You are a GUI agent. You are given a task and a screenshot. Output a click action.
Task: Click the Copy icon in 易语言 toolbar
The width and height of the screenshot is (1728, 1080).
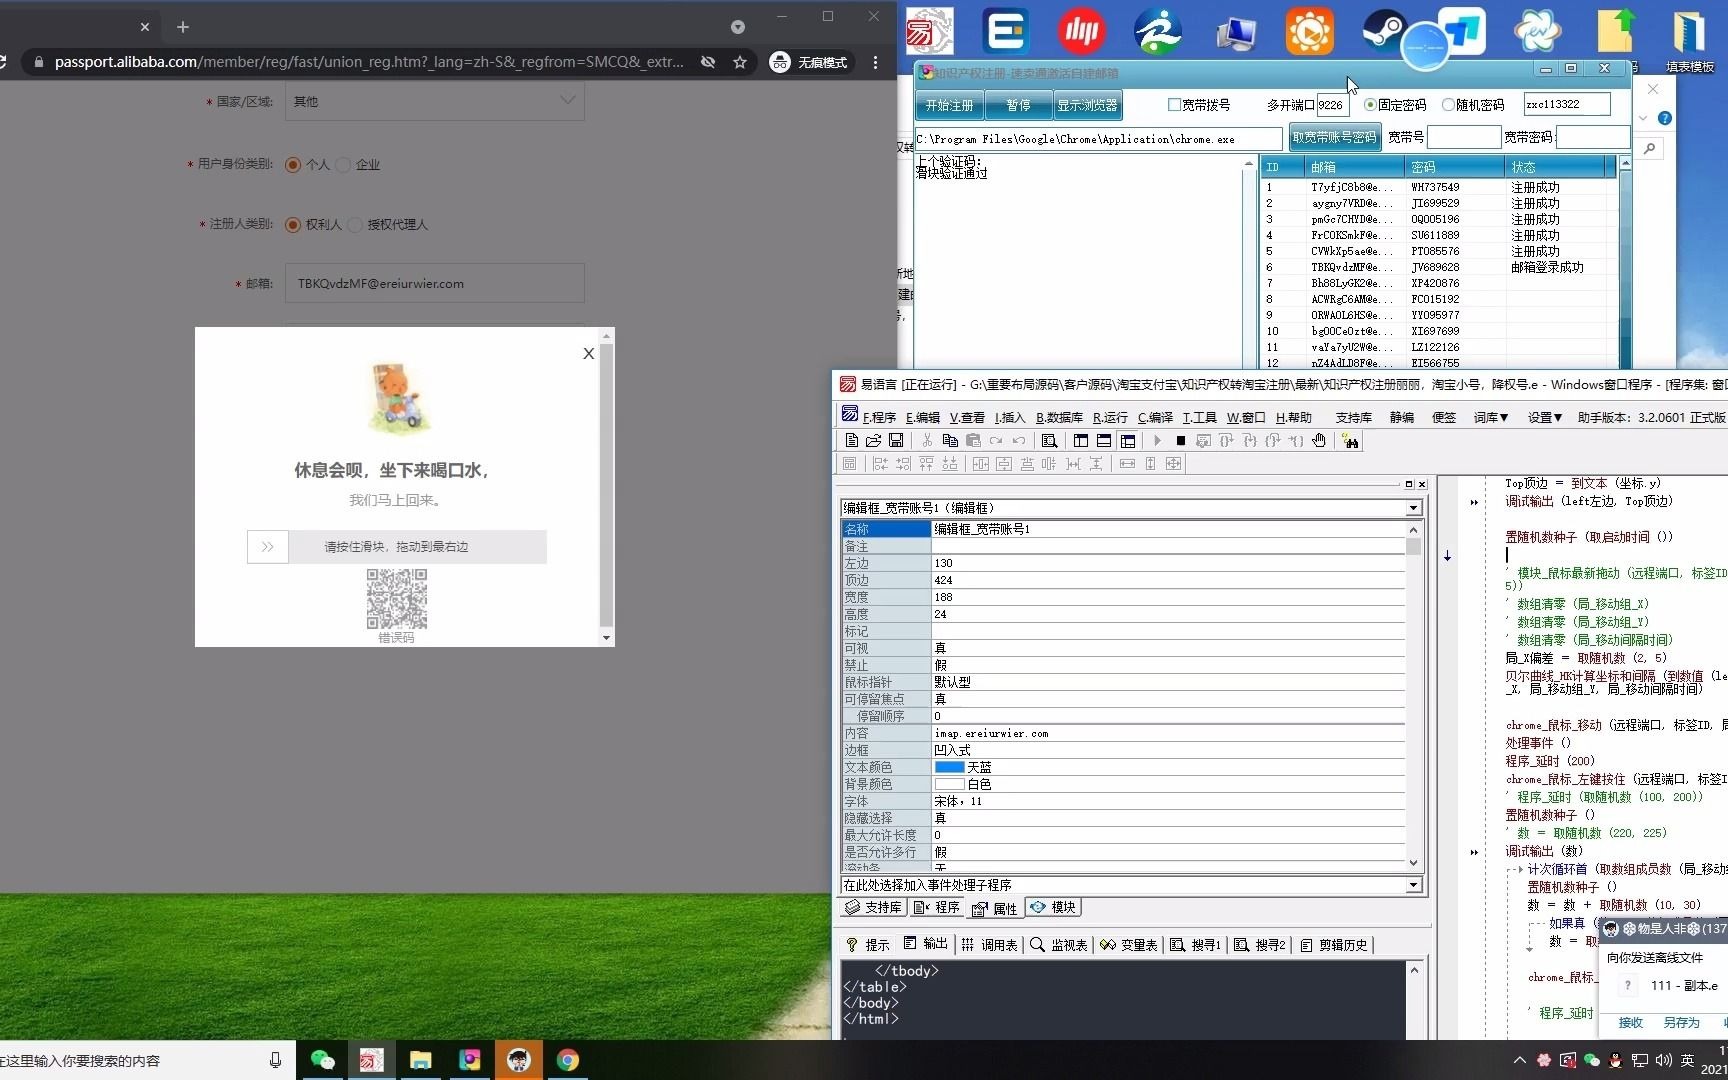point(950,441)
